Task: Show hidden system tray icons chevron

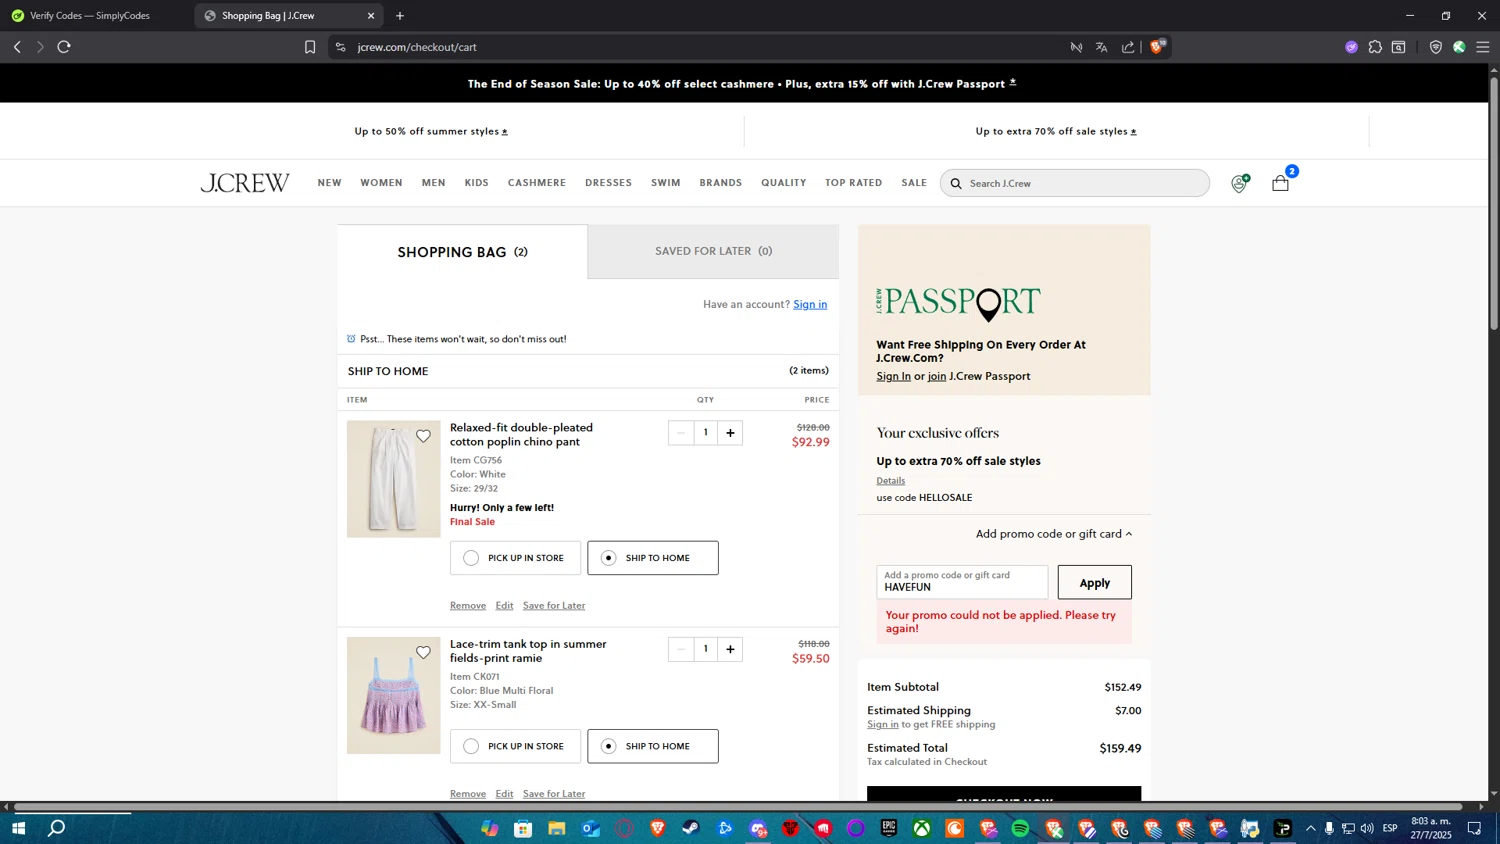Action: tap(1310, 828)
